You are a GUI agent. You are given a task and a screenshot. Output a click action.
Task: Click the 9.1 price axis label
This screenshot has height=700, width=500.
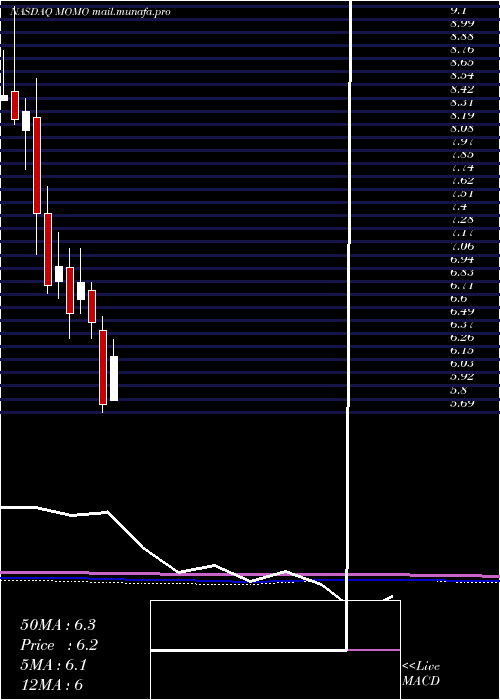click(x=458, y=11)
